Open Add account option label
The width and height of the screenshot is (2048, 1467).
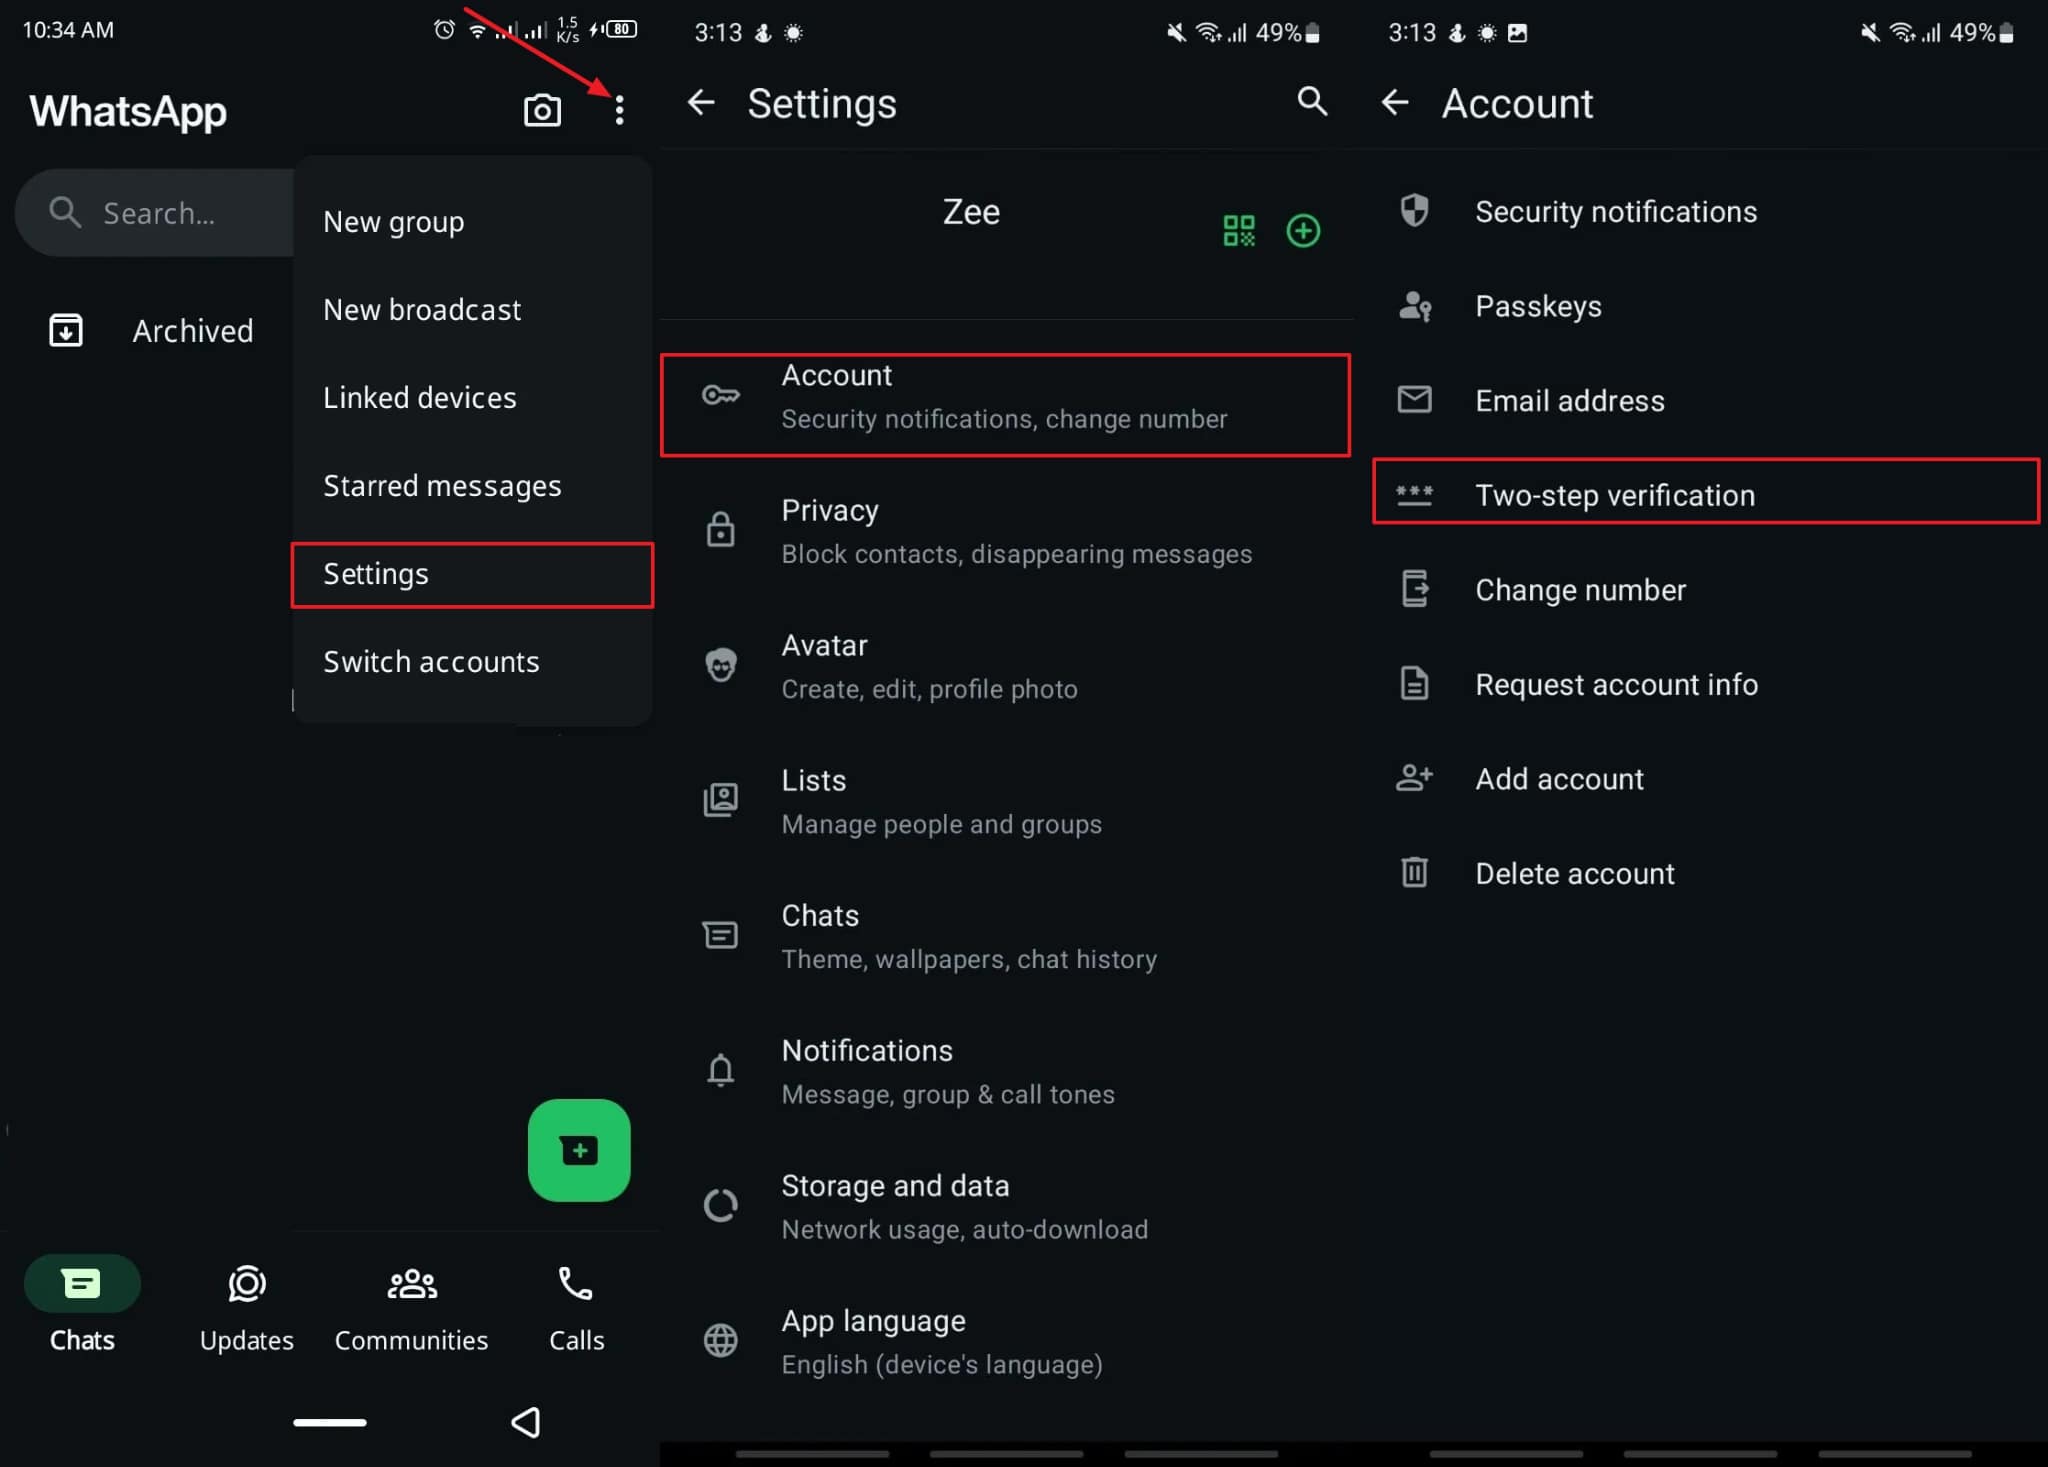click(1558, 778)
